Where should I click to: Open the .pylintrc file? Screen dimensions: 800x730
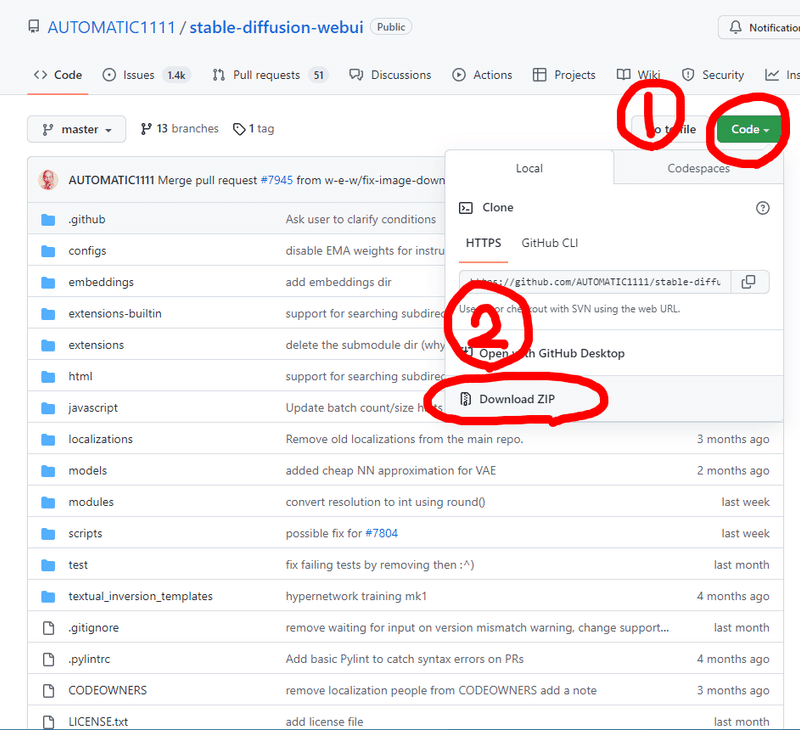point(89,659)
